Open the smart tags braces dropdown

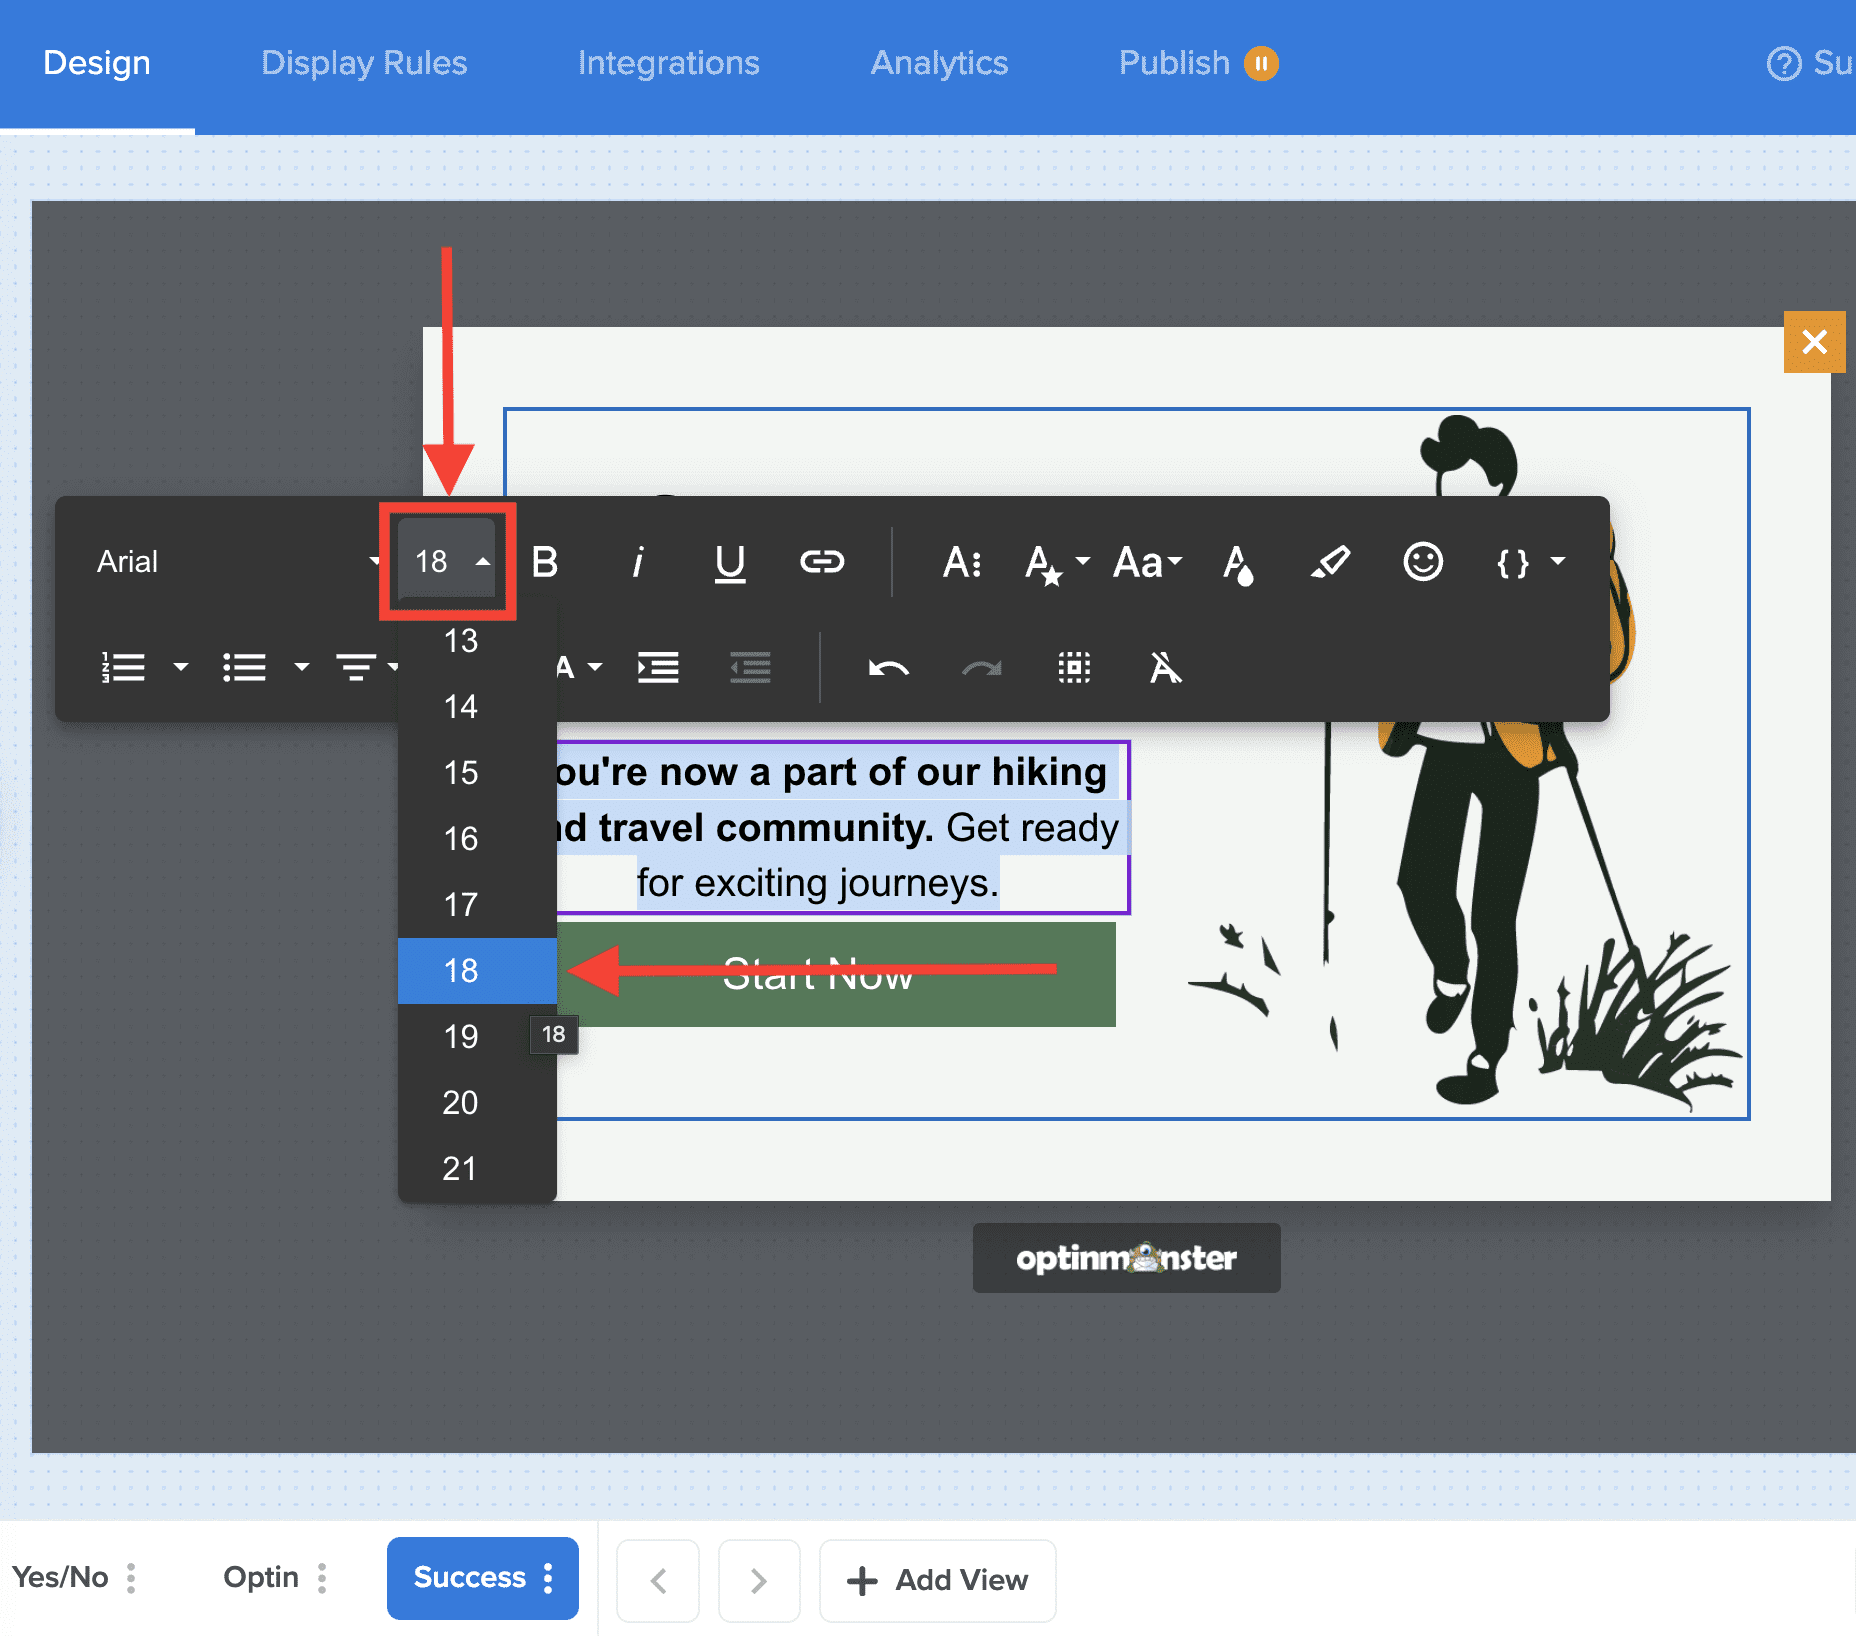pyautogui.click(x=1530, y=562)
